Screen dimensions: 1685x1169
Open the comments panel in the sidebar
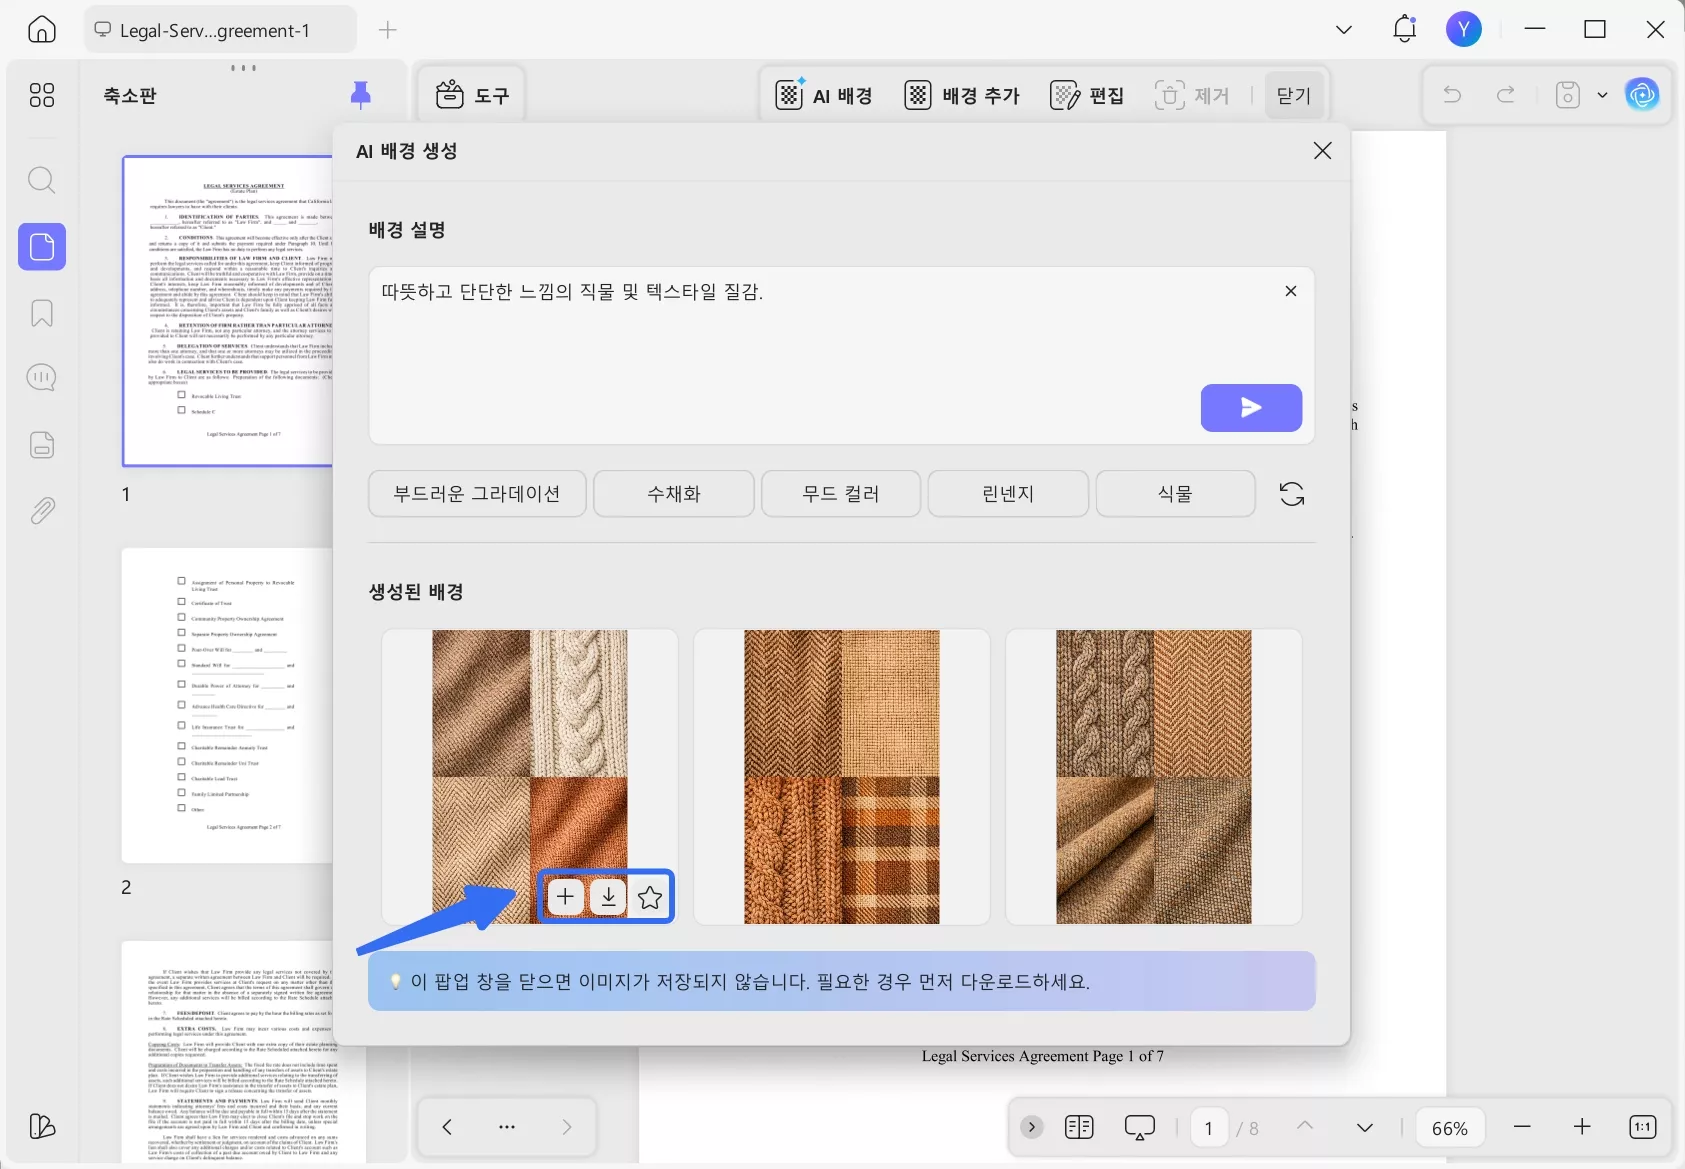42,377
